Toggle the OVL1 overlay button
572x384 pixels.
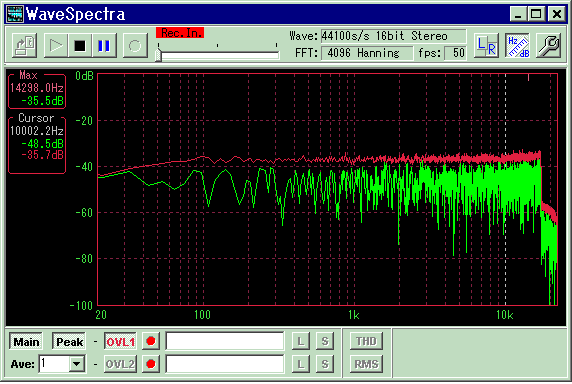[x=120, y=342]
